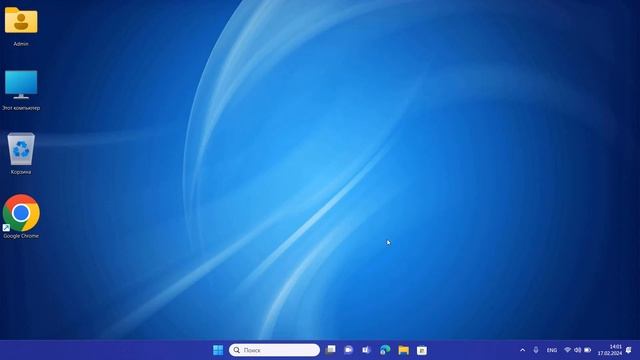Open File Explorer from the taskbar

[x=404, y=350]
